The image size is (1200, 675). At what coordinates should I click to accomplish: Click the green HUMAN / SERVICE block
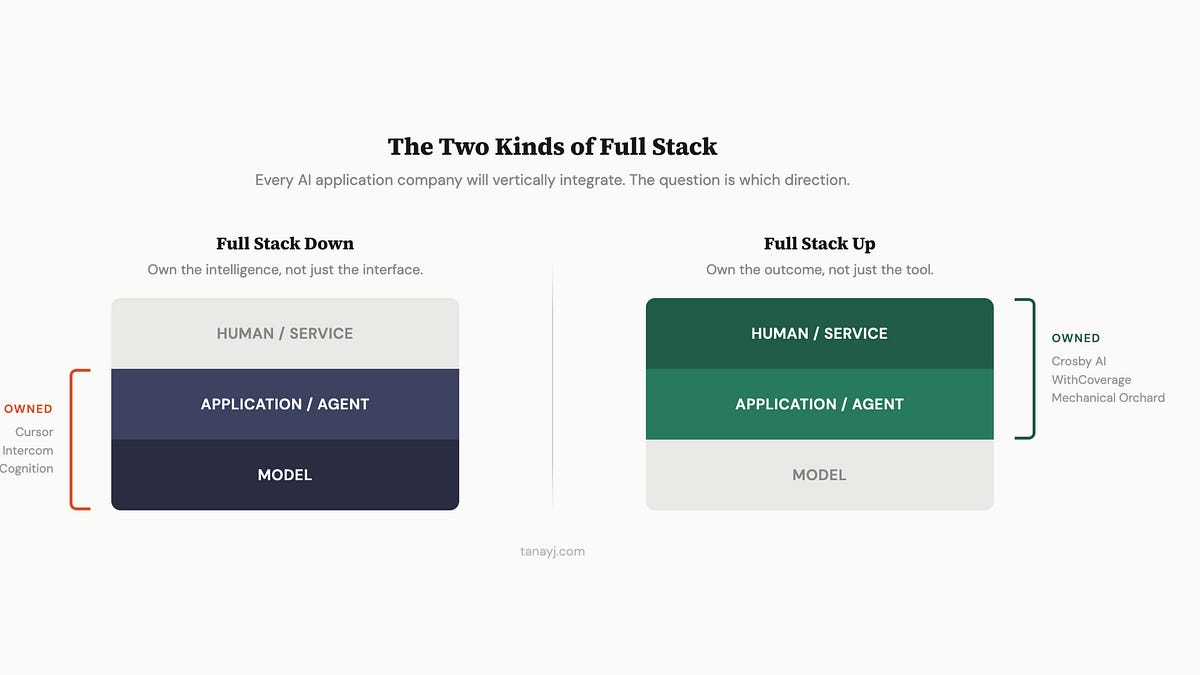coord(819,333)
